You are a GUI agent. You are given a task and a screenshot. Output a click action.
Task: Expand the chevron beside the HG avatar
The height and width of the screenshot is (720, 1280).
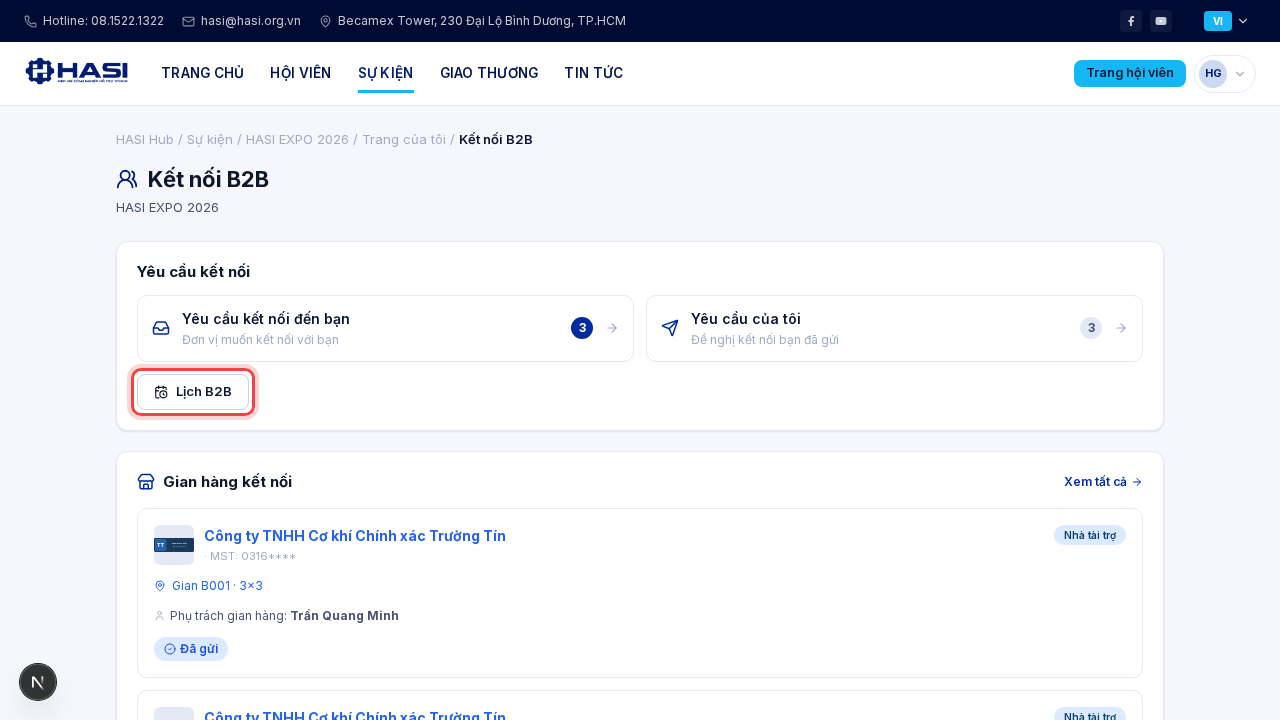[1240, 73]
